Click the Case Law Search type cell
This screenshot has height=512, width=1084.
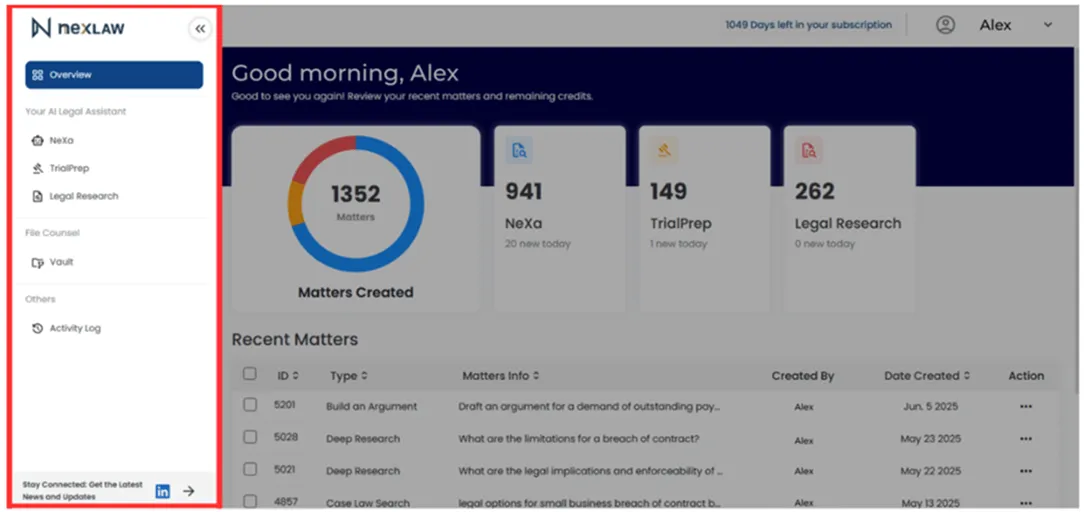[368, 503]
